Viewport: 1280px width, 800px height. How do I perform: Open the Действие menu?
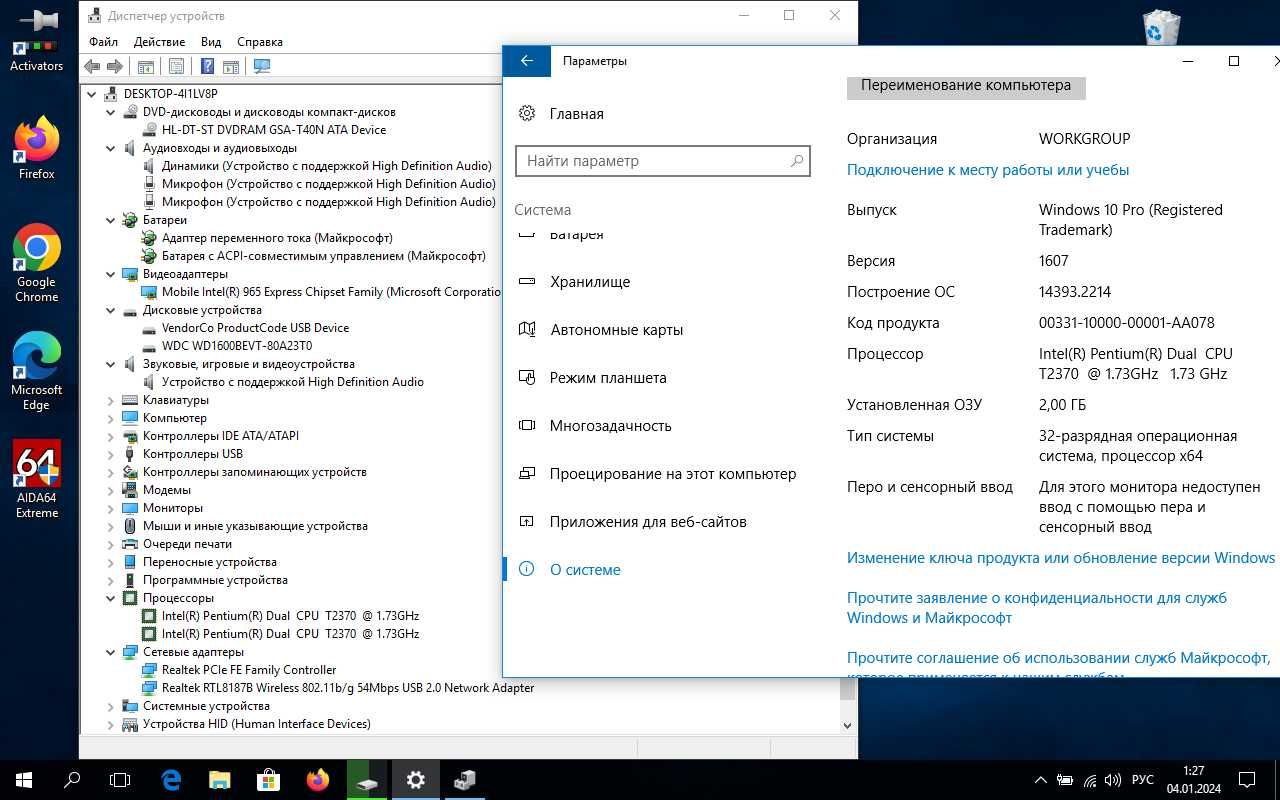click(x=159, y=42)
